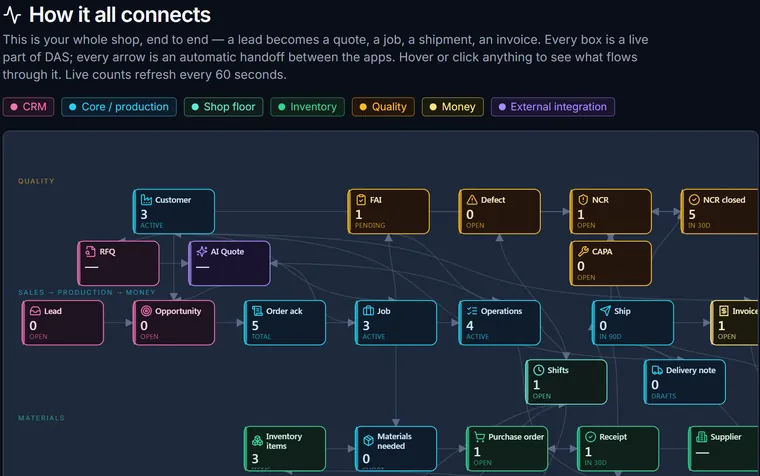Click the Customer node factory icon
Image resolution: width=760 pixels, height=476 pixels.
click(146, 200)
